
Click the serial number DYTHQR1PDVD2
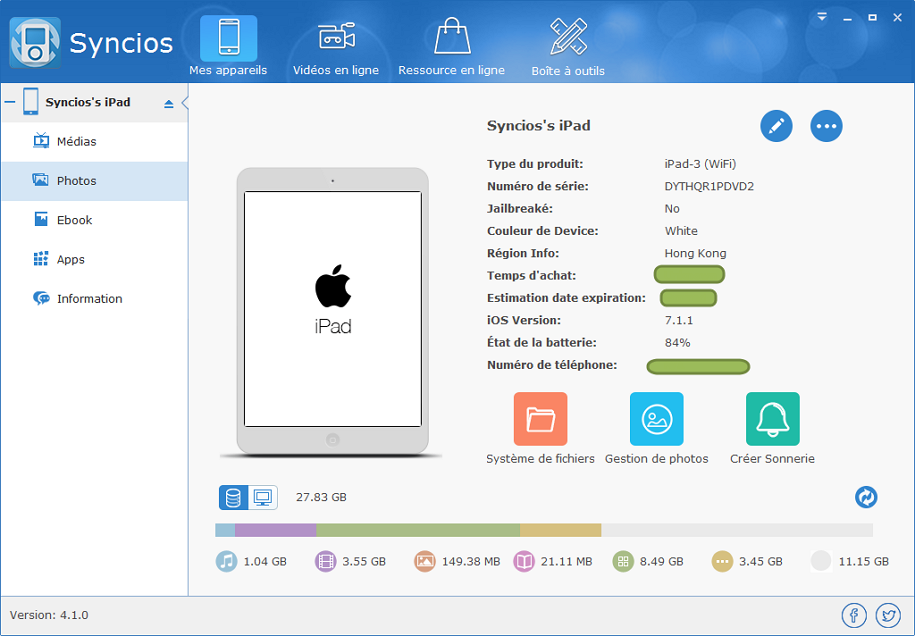tap(709, 186)
